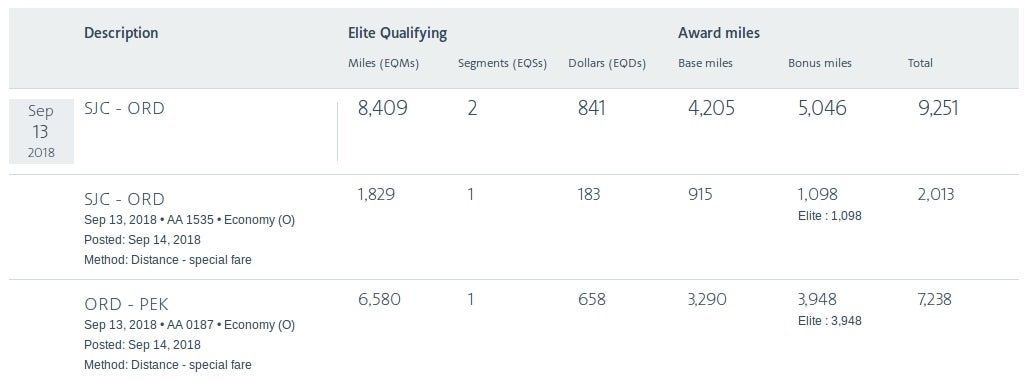Open the SJC - ORD segment detail title
The height and width of the screenshot is (381, 1028).
pyautogui.click(x=124, y=199)
